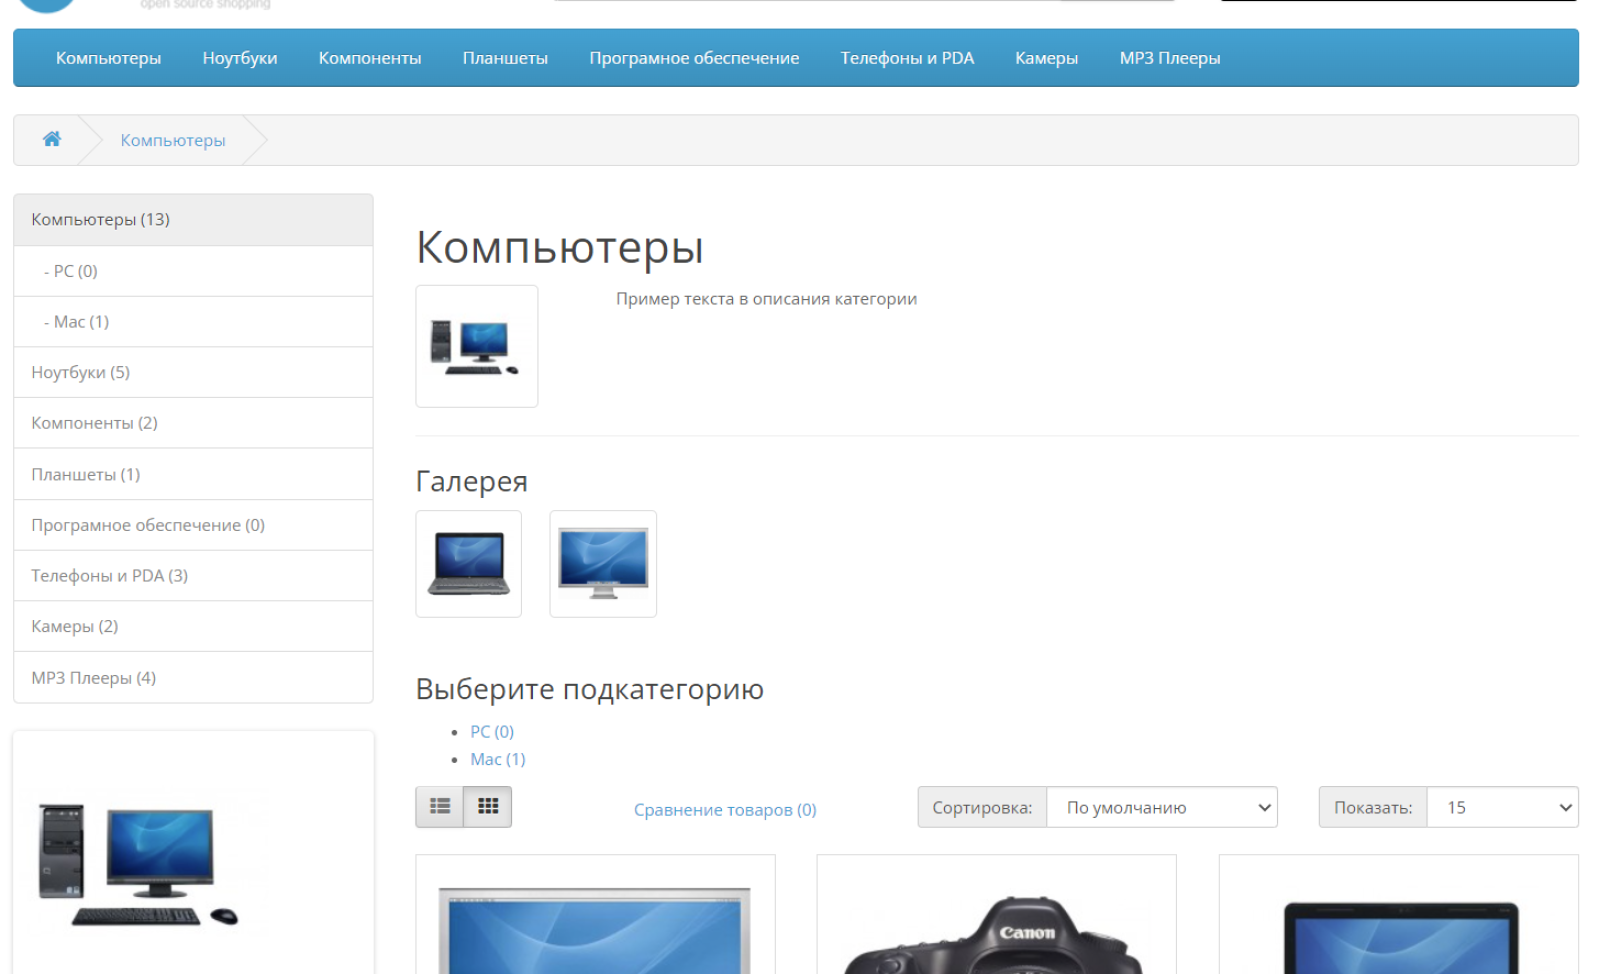This screenshot has width=1600, height=974.
Task: Switch to grid view icon
Action: (x=488, y=807)
